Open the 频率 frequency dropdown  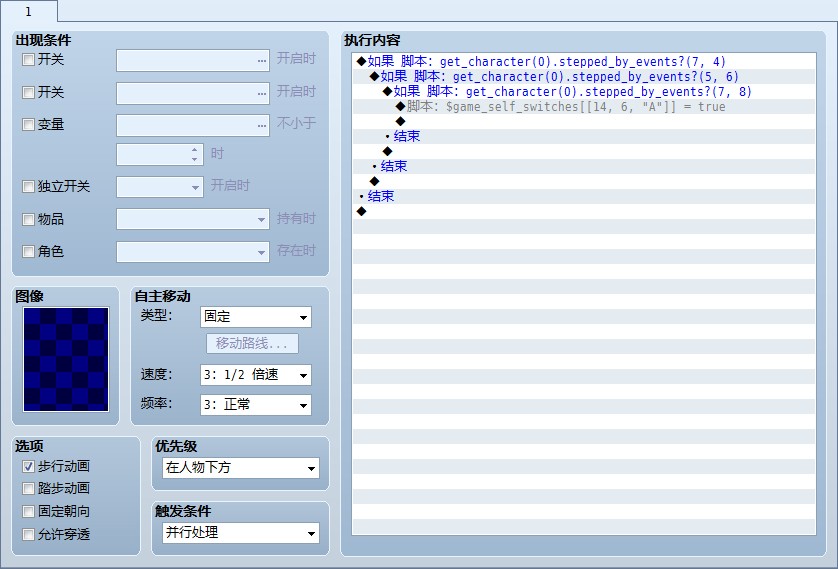tap(255, 405)
